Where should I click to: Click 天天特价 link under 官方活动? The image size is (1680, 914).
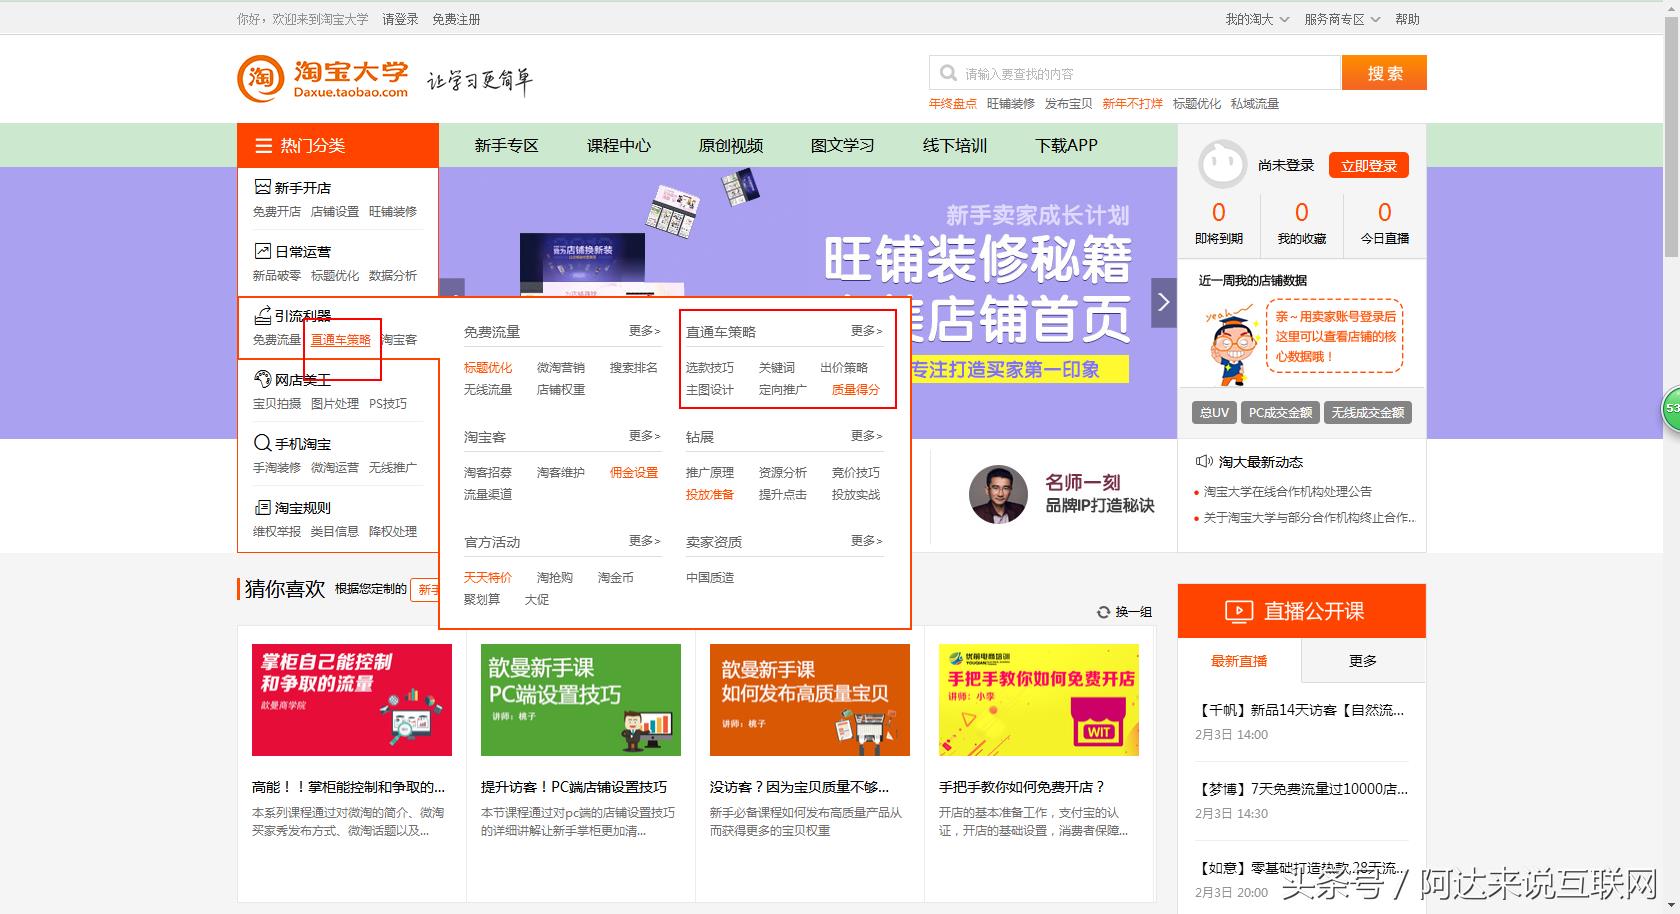[x=488, y=578]
